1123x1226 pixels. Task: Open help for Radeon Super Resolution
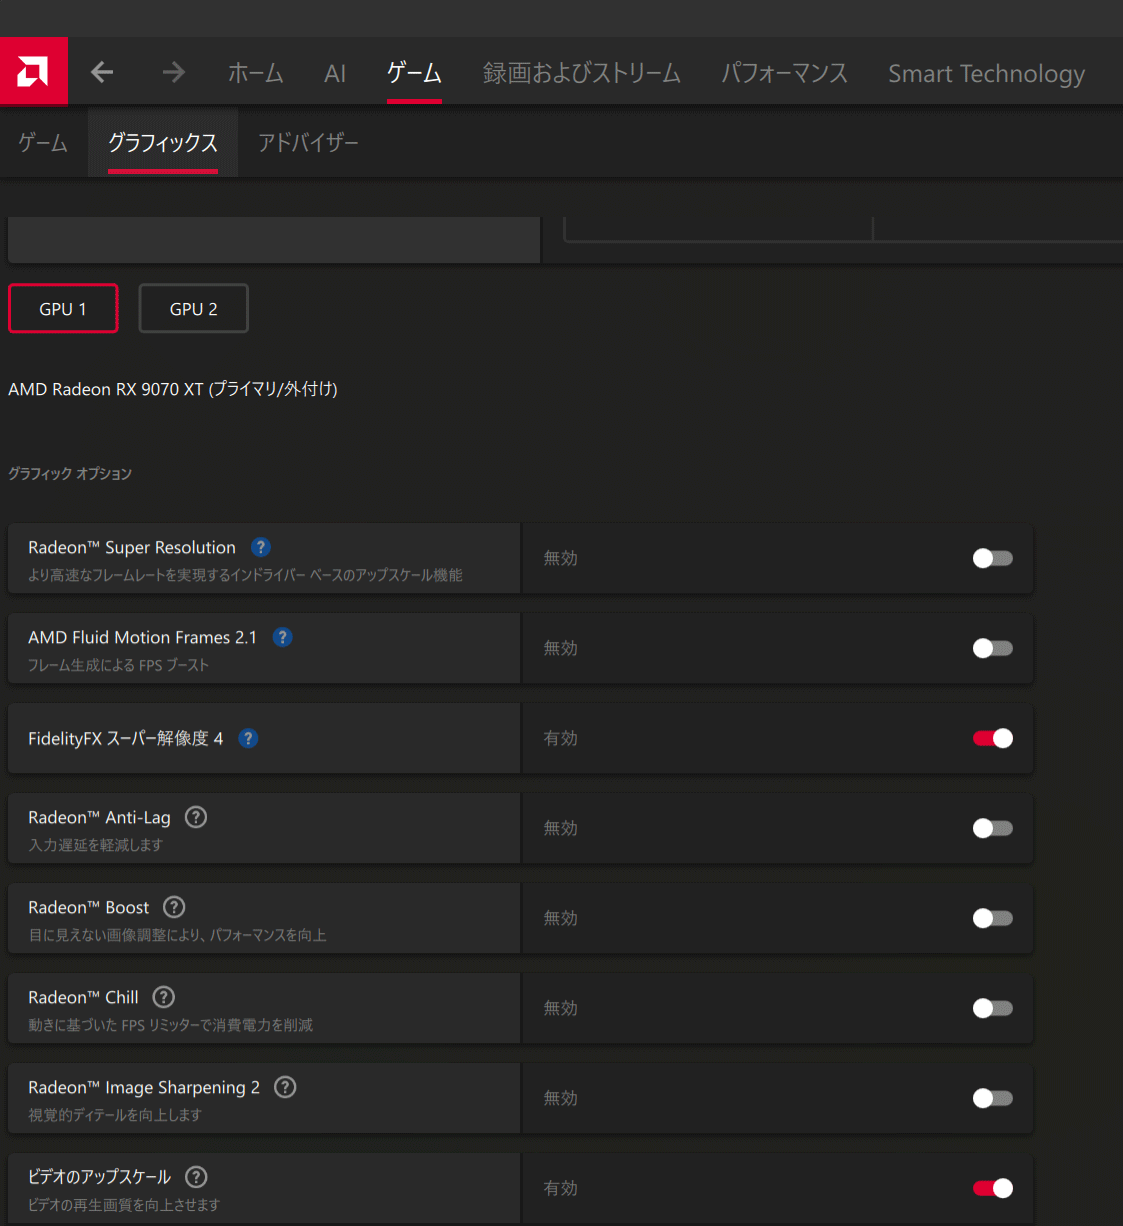pyautogui.click(x=261, y=547)
